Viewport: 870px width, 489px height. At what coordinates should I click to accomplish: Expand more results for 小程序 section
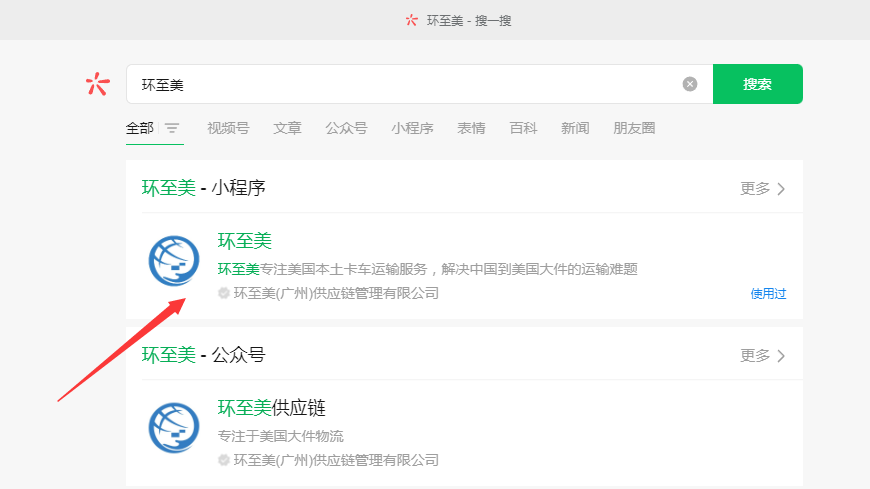763,188
